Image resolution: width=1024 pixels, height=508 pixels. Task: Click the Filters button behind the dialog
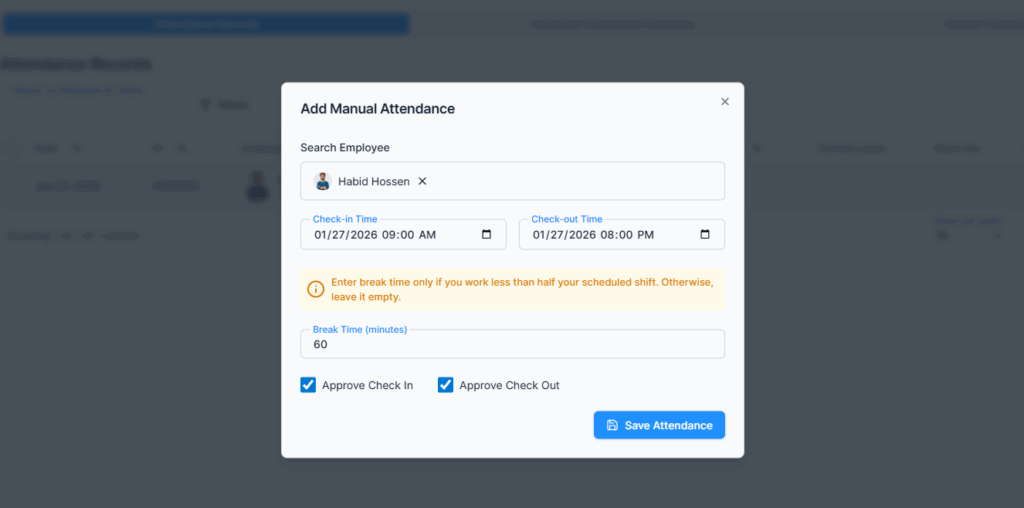click(x=225, y=104)
